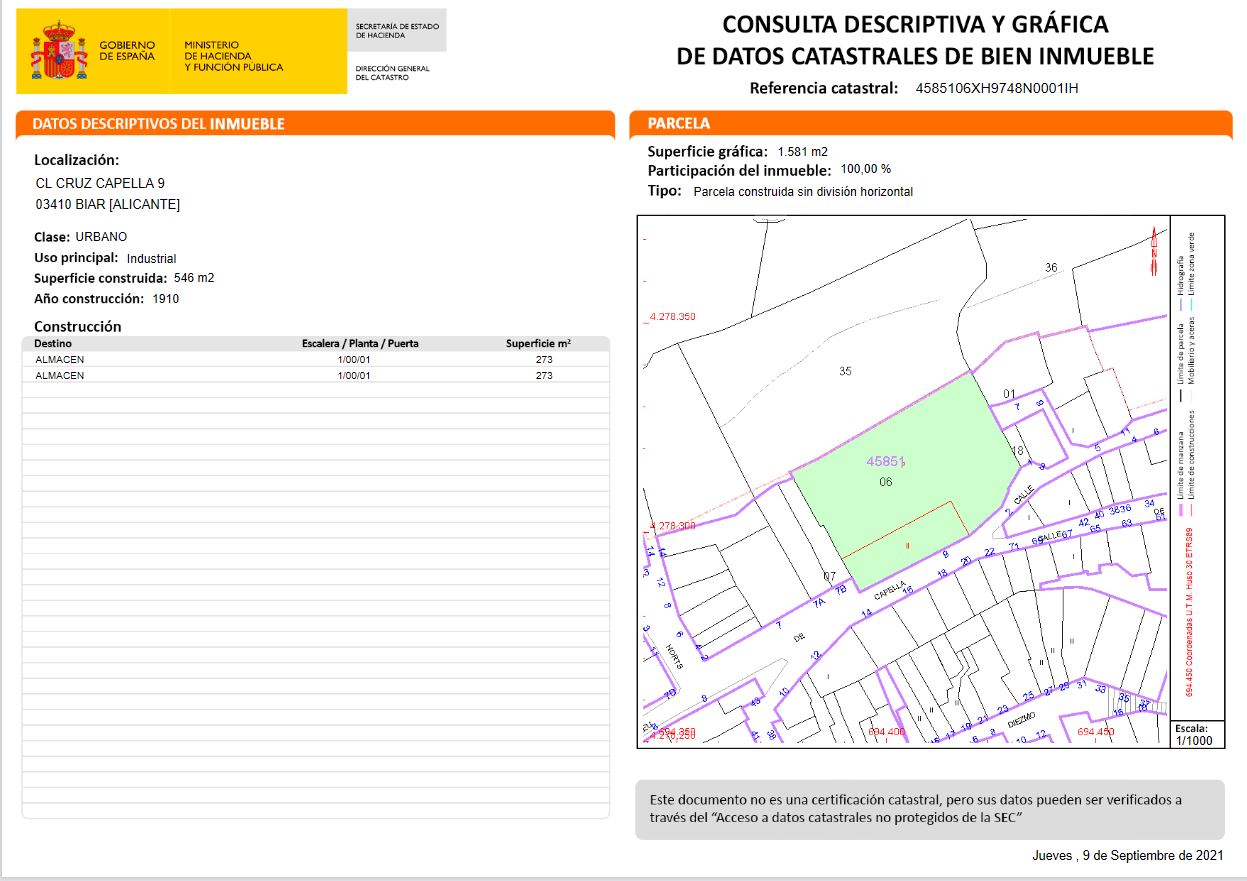Image resolution: width=1247 pixels, height=881 pixels.
Task: Click the catastral reference number 4585106XH9748N0001IH
Action: [997, 88]
